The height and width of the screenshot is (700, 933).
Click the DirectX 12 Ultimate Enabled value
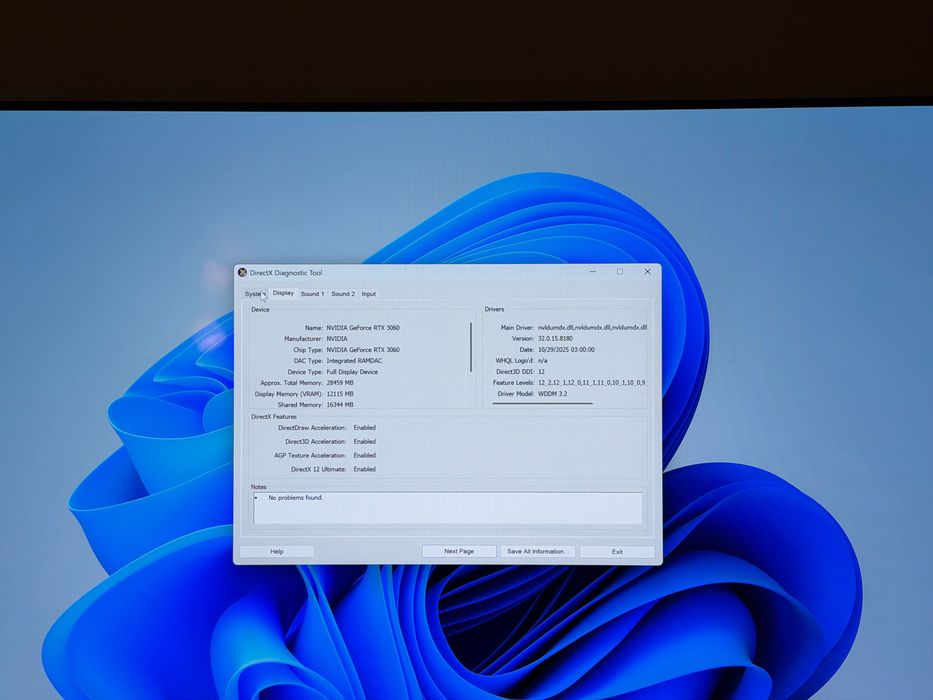(x=365, y=470)
